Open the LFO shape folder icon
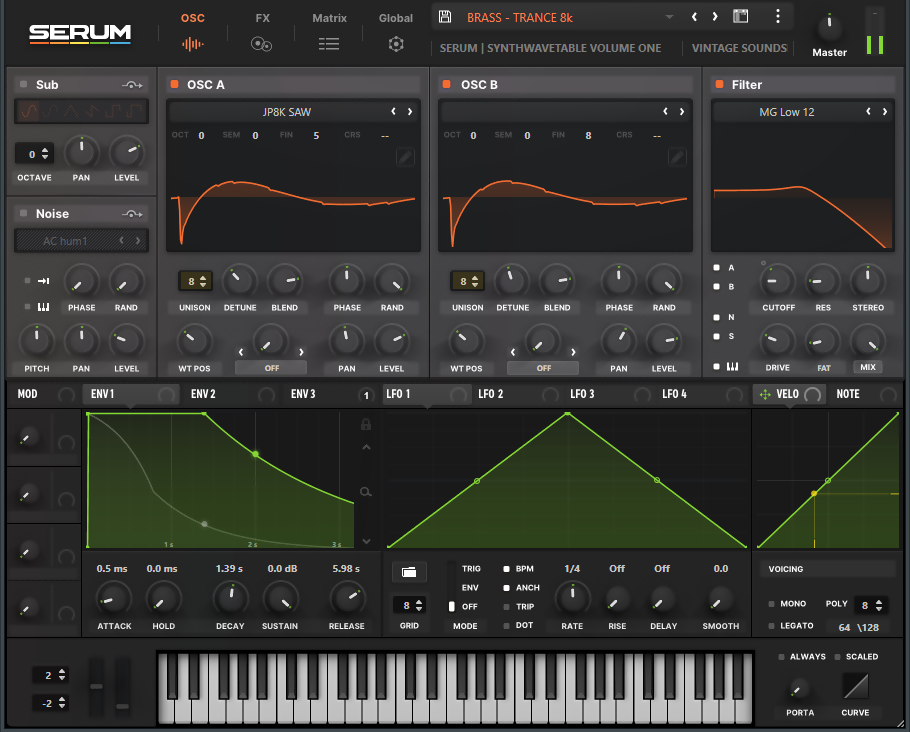The width and height of the screenshot is (910, 732). tap(409, 572)
